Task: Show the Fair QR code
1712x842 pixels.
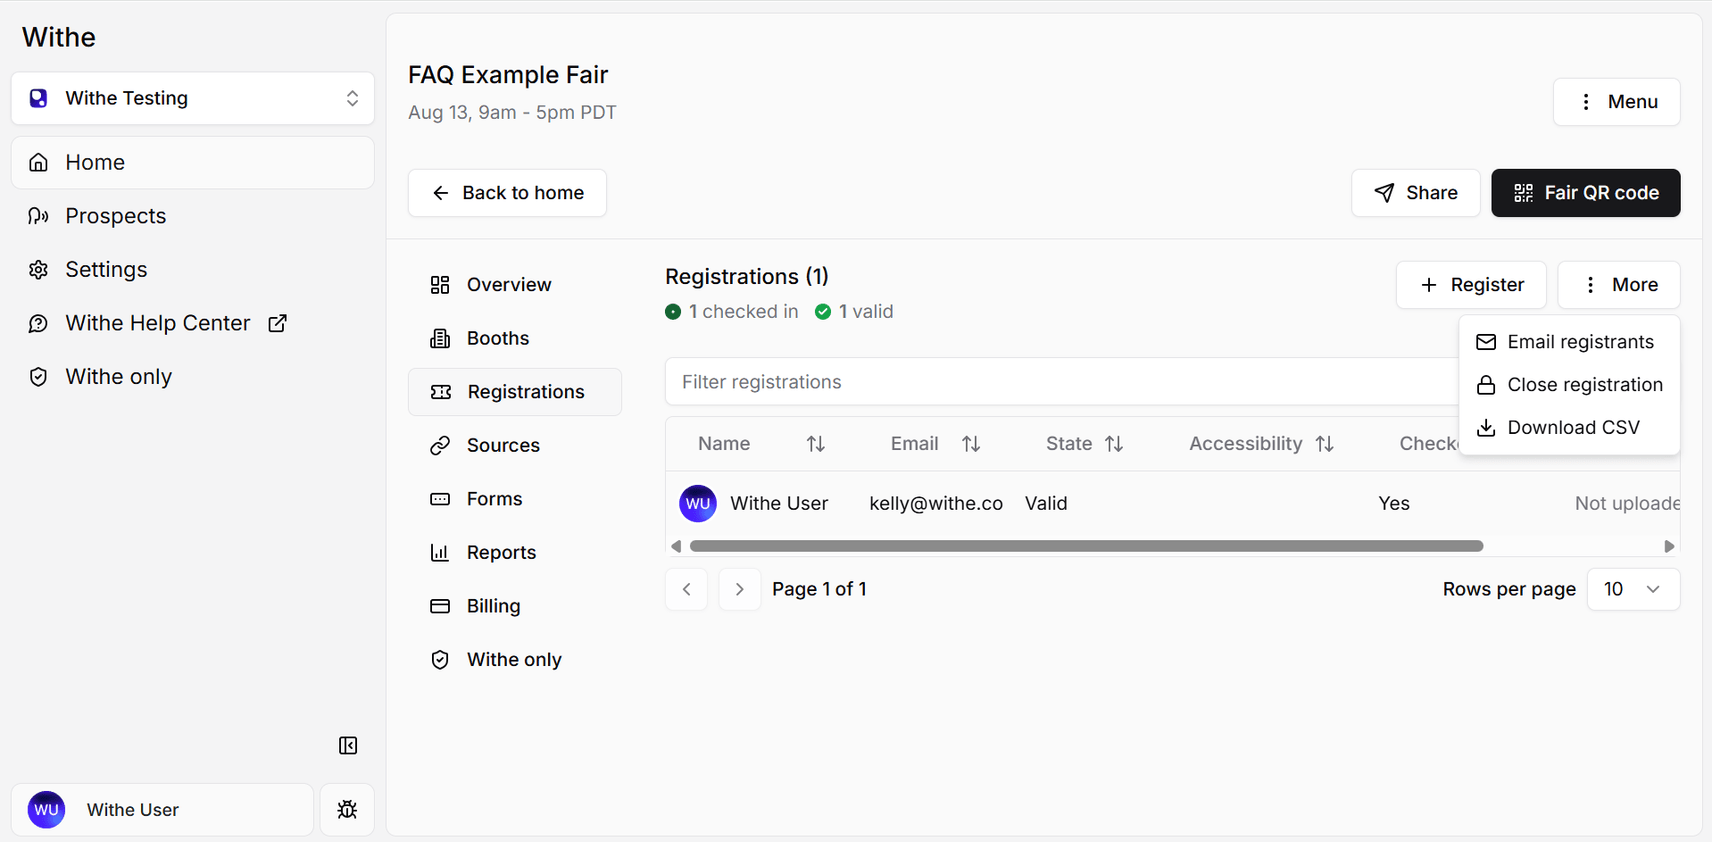Action: click(1586, 193)
